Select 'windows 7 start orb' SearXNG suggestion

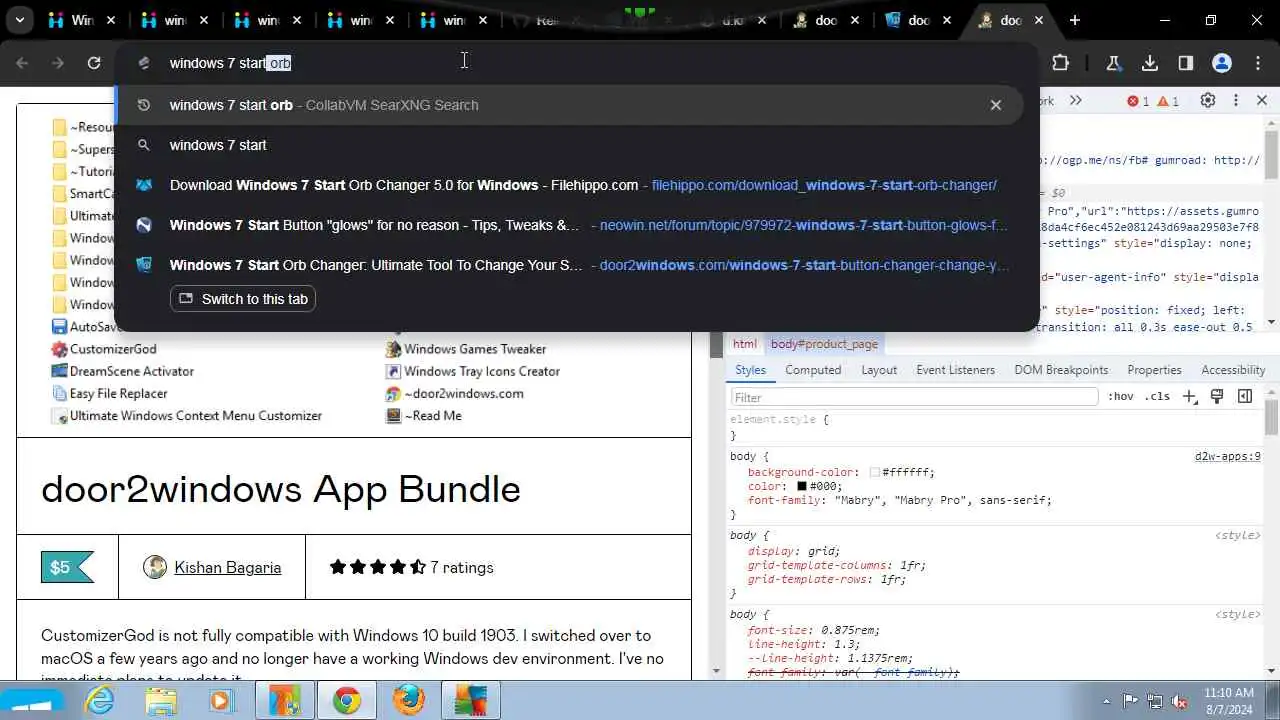point(570,105)
